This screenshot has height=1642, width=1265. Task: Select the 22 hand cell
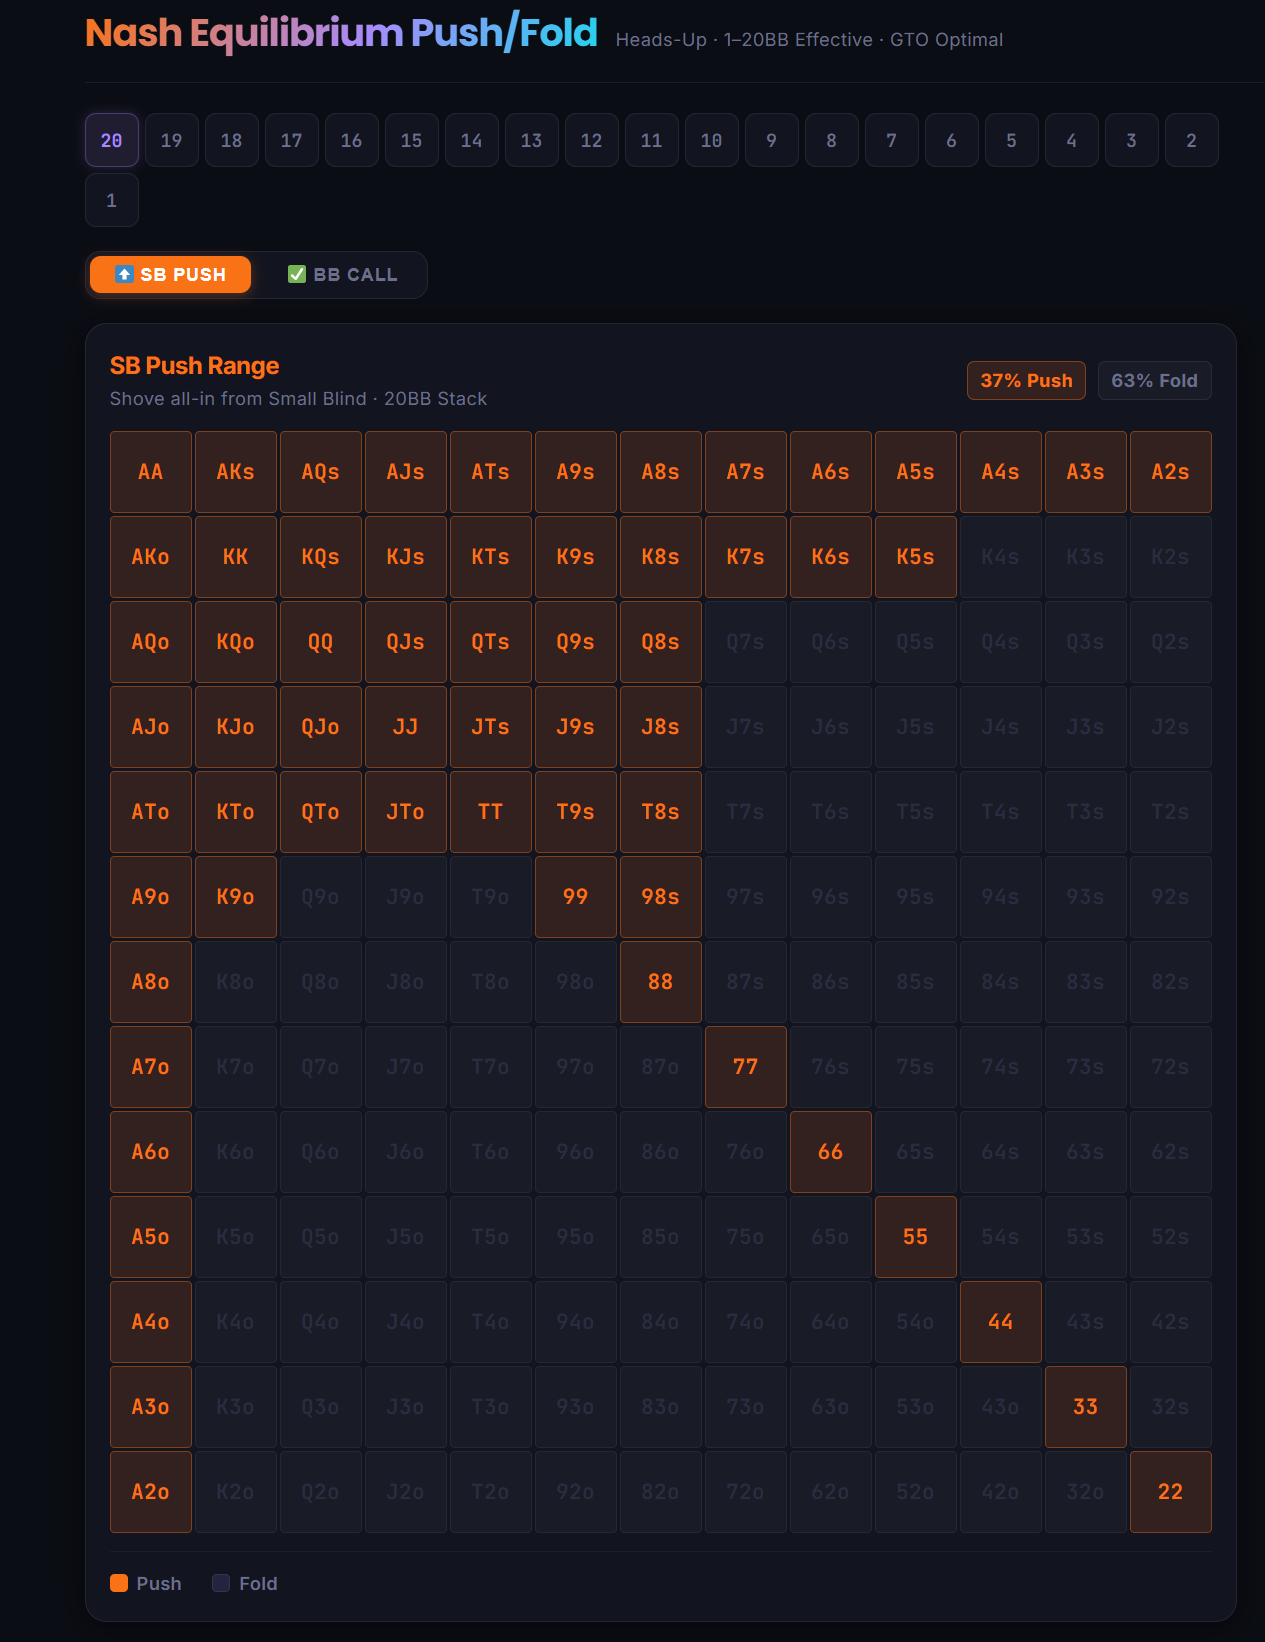point(1171,1492)
